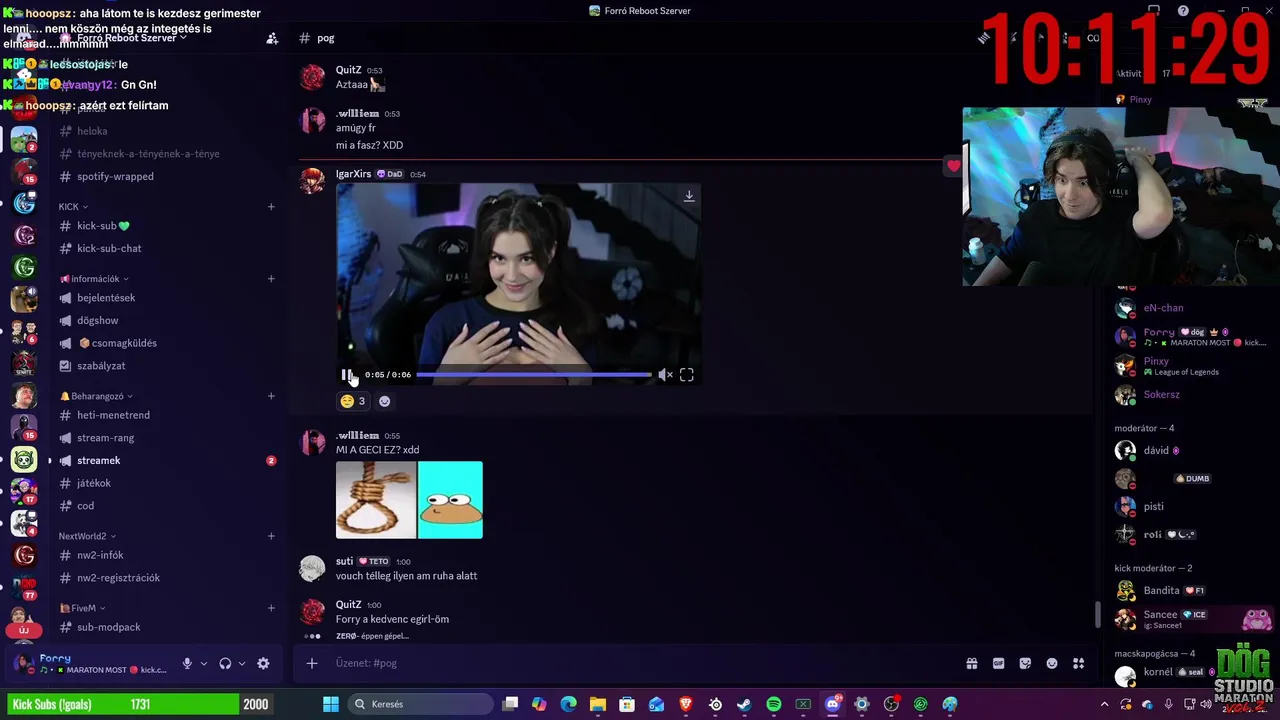1280x720 pixels.
Task: Collapse the Beharangozó category
Action: (97, 396)
